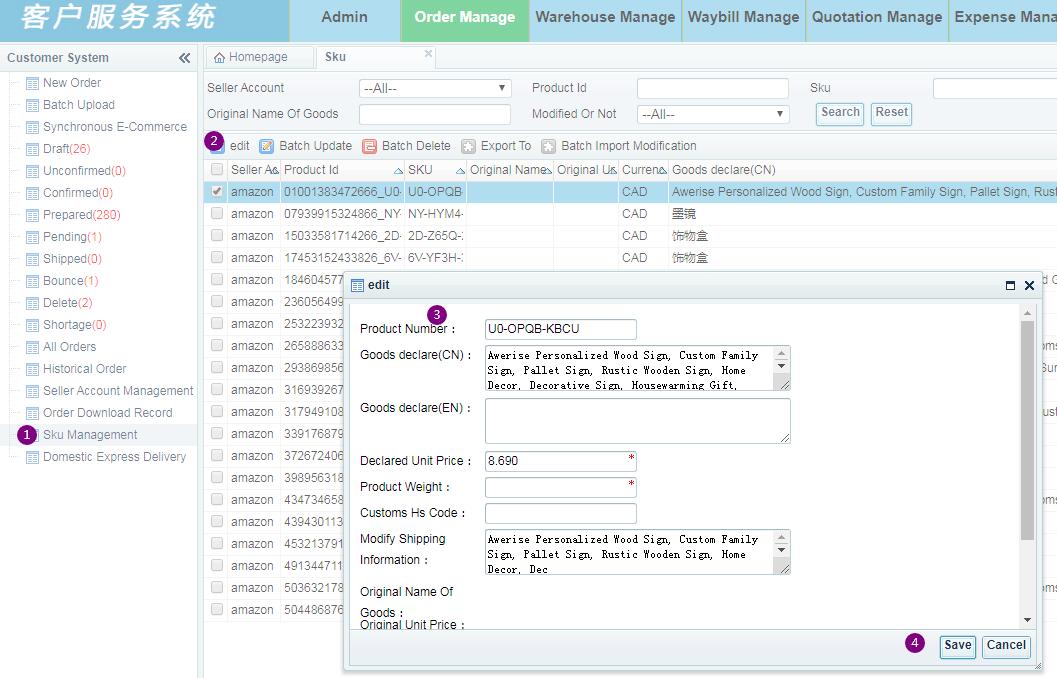Check the row with Product Id 265888633
This screenshot has width=1057, height=678.
pos(216,345)
